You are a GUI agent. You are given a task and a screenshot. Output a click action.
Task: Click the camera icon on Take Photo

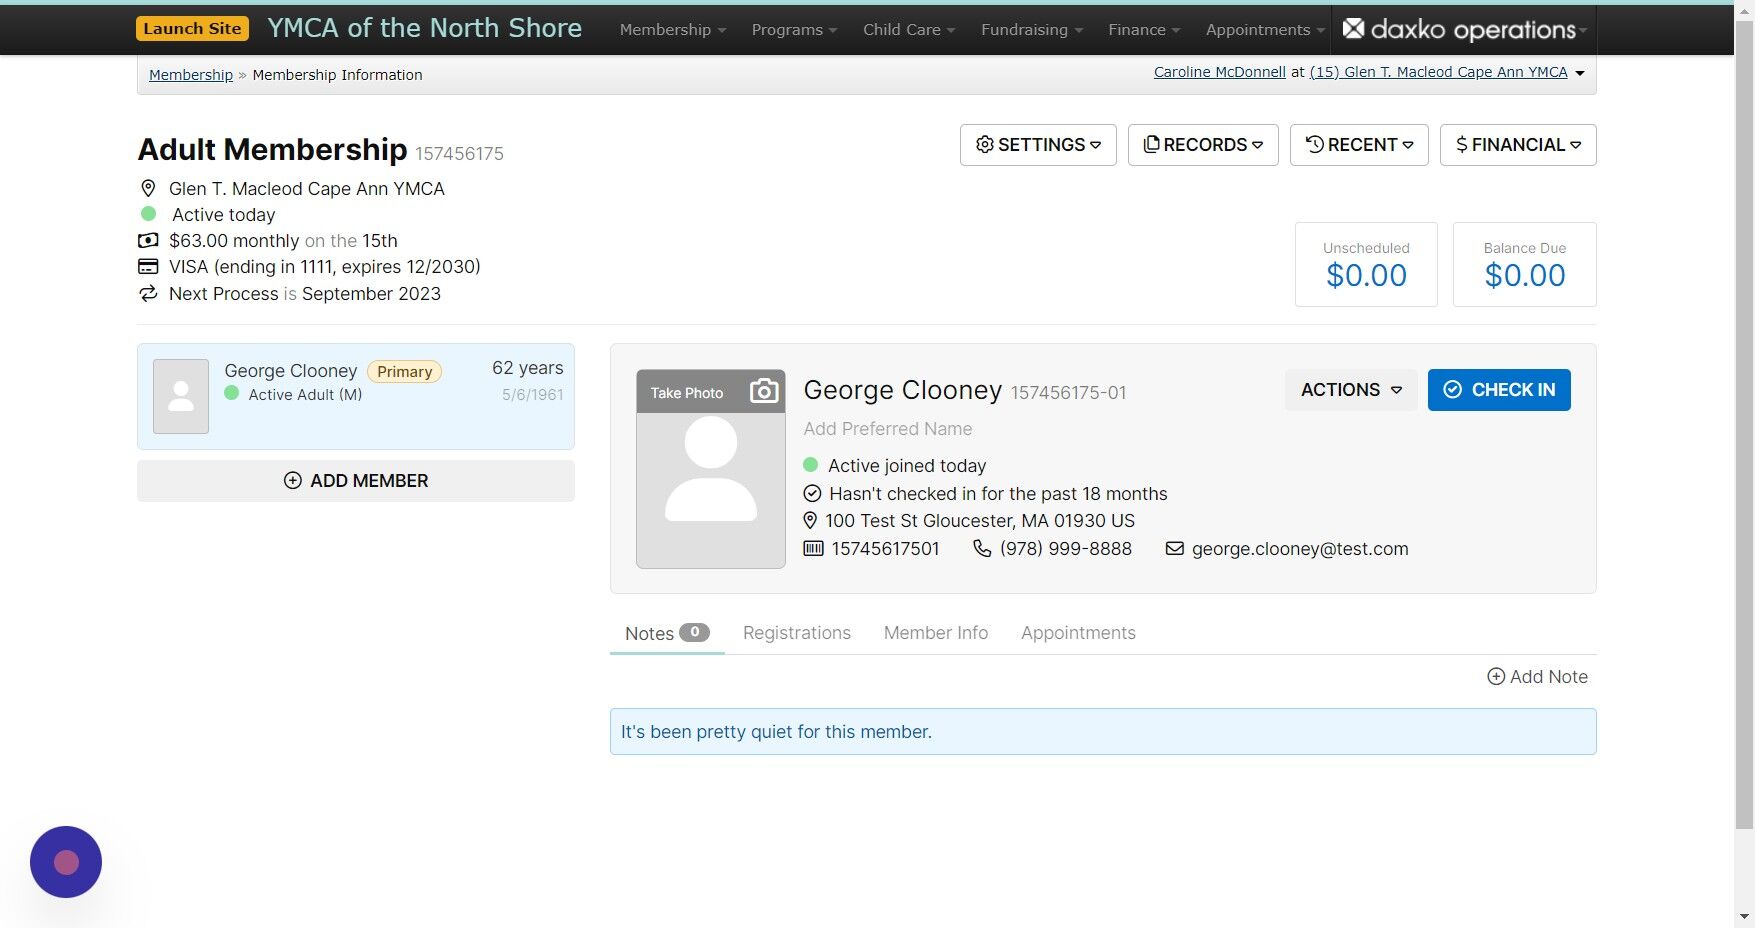click(764, 391)
